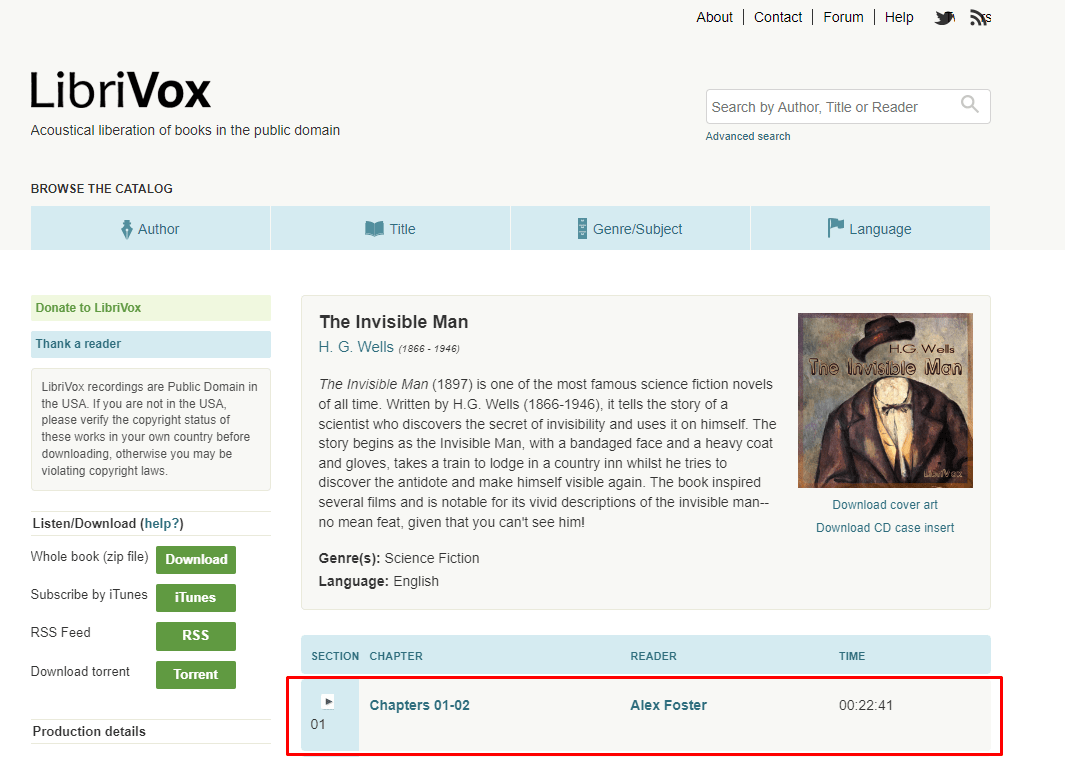The image size is (1065, 757).
Task: Browse catalog by Author
Action: pos(151,229)
